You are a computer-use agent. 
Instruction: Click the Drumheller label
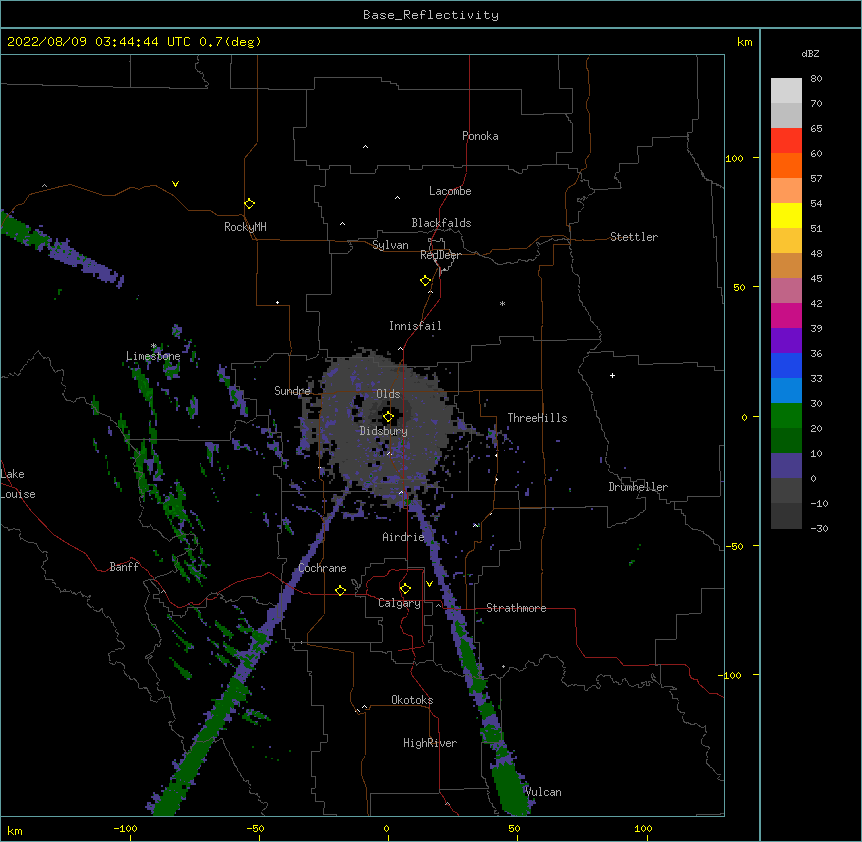638,487
